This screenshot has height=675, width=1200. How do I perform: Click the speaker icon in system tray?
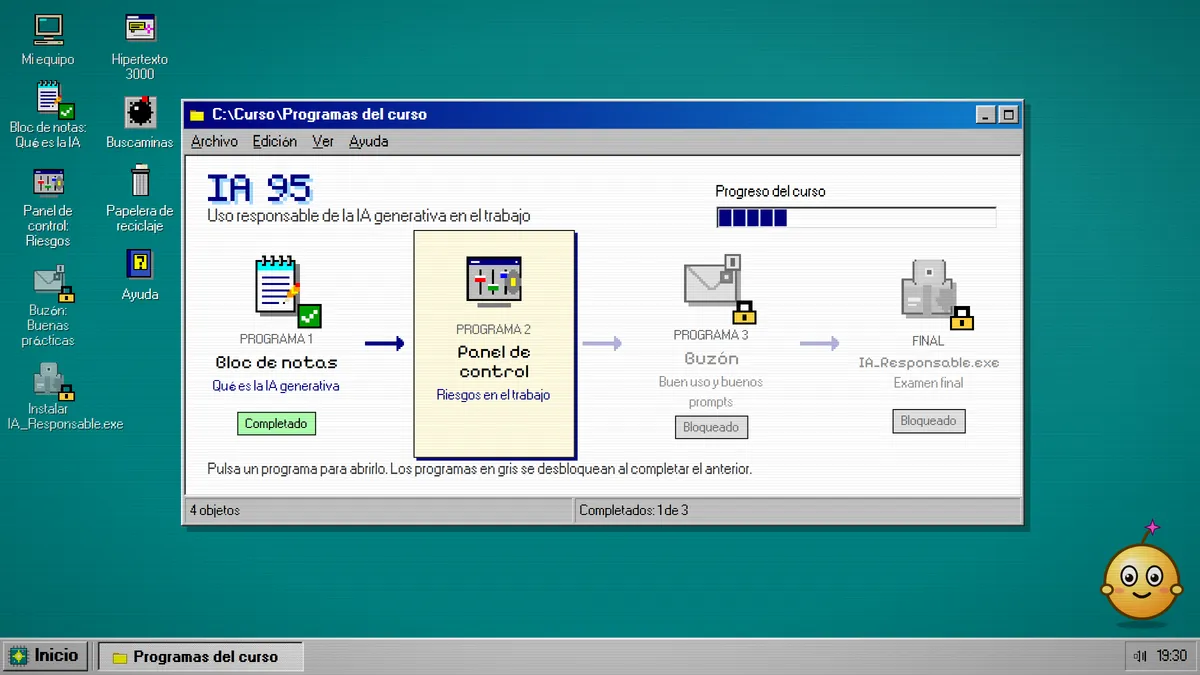click(1141, 656)
